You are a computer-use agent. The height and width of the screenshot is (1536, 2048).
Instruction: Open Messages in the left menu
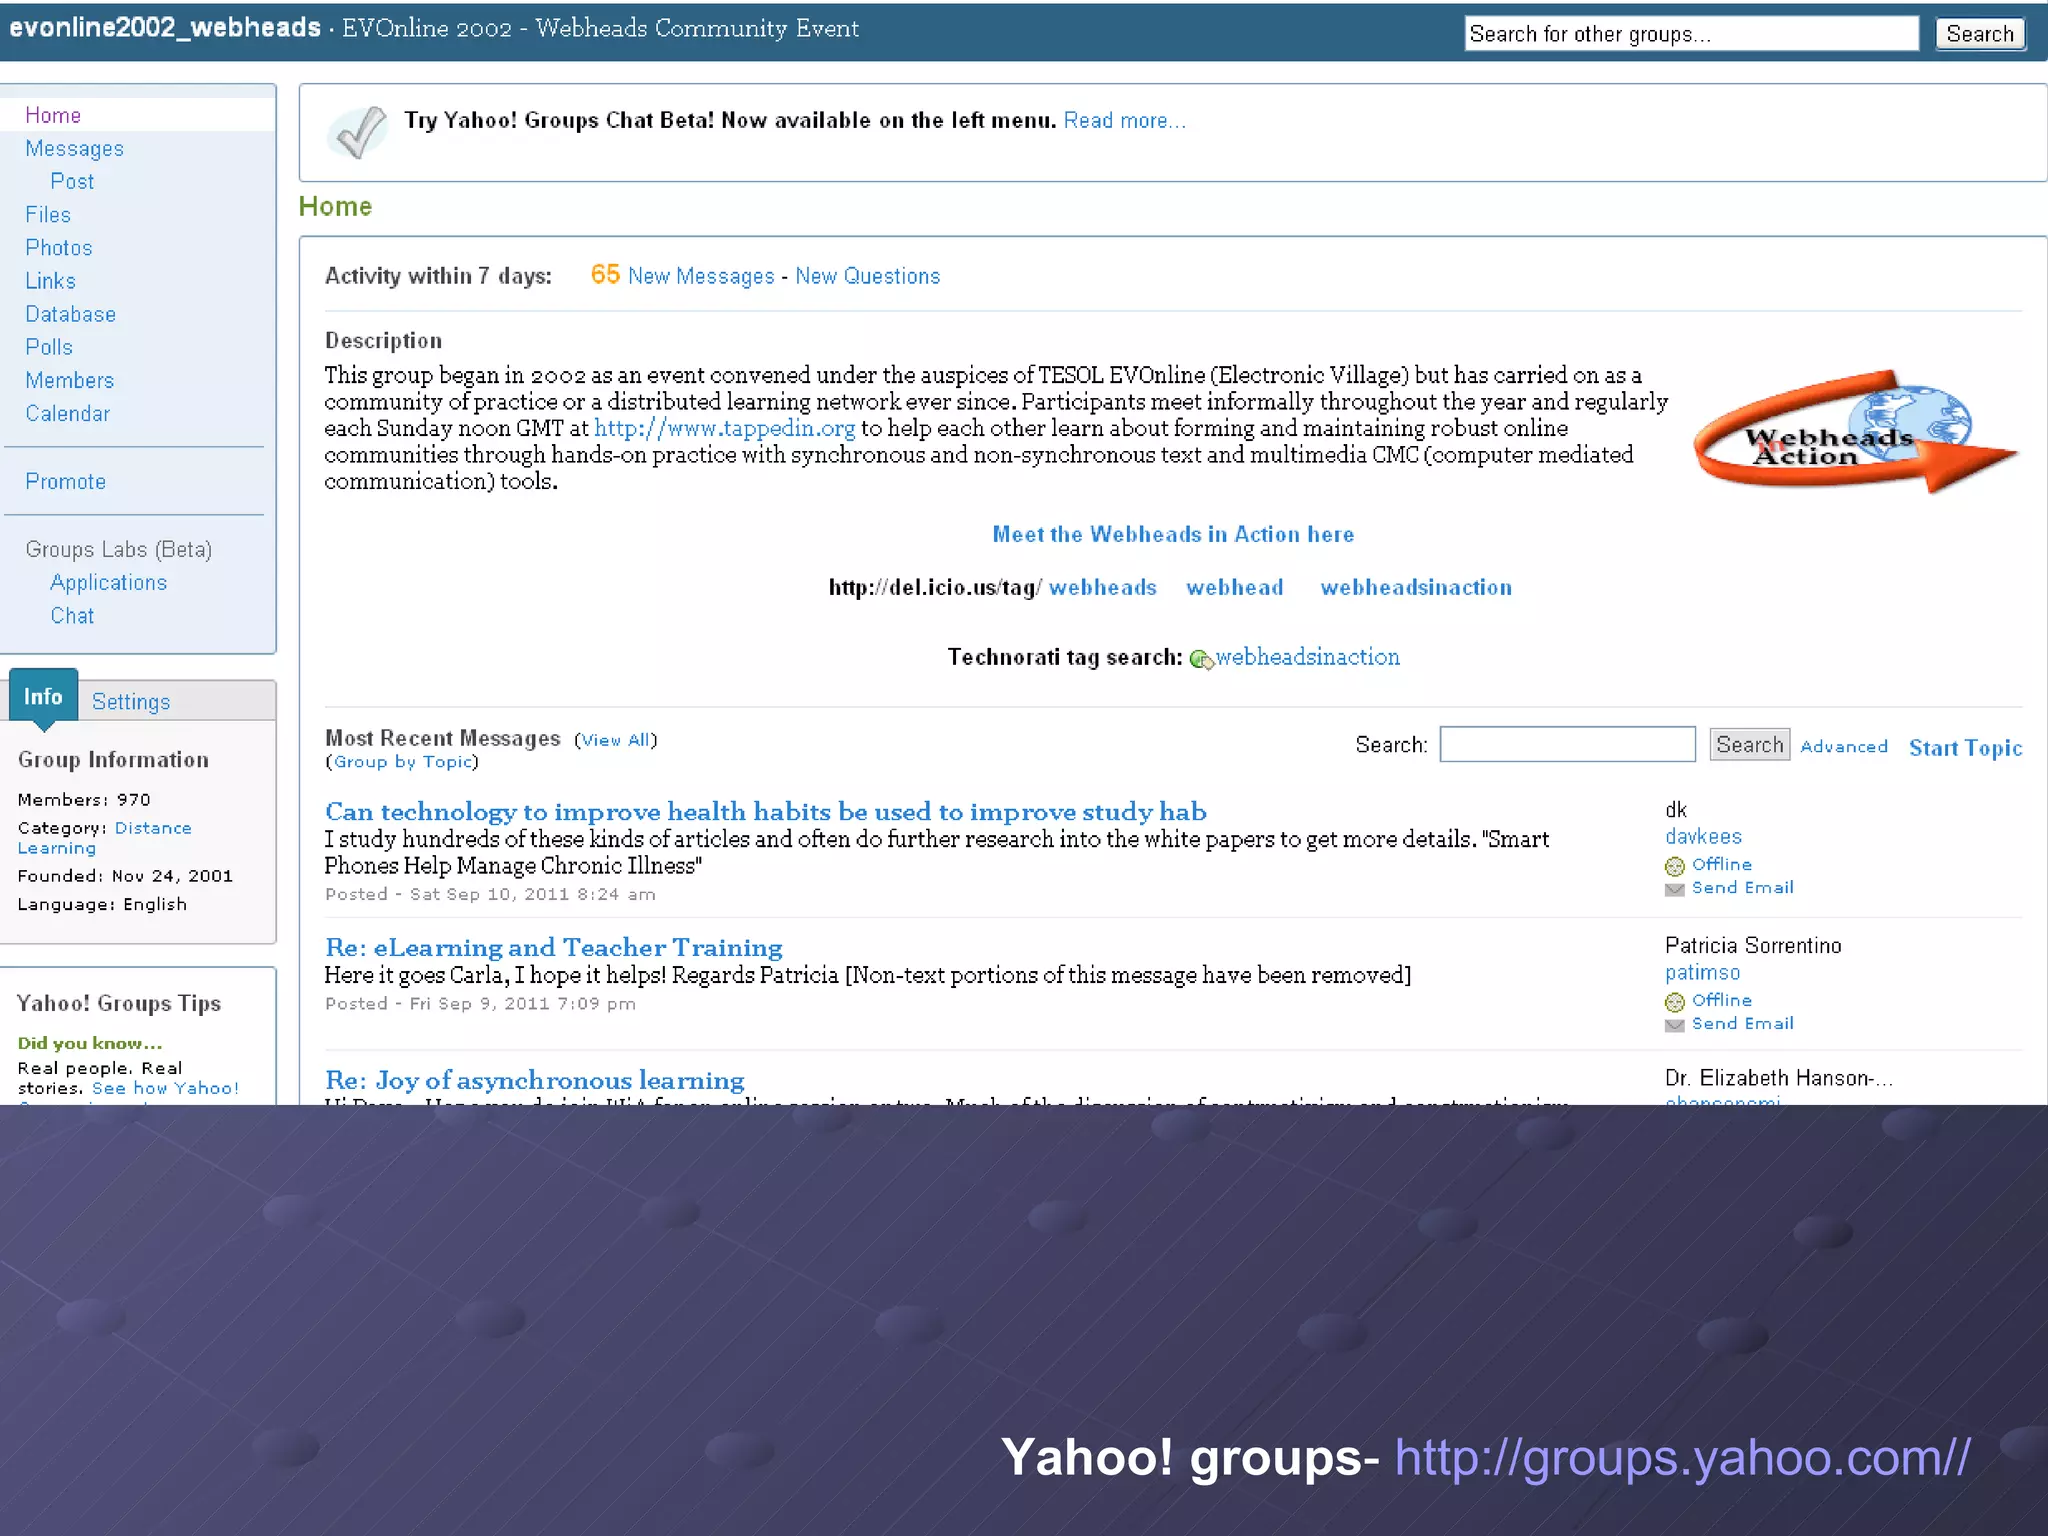(75, 148)
